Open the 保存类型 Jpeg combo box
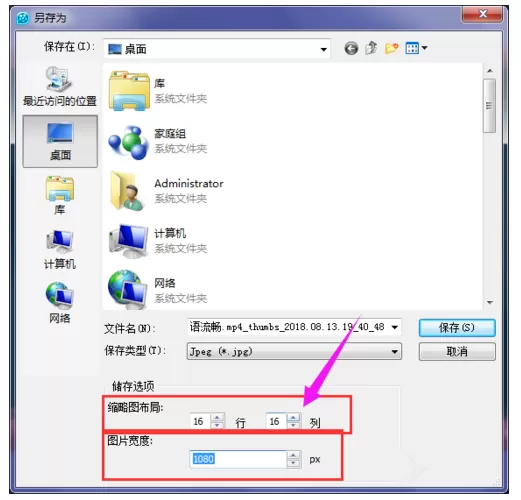Image resolution: width=521 pixels, height=500 pixels. [294, 351]
